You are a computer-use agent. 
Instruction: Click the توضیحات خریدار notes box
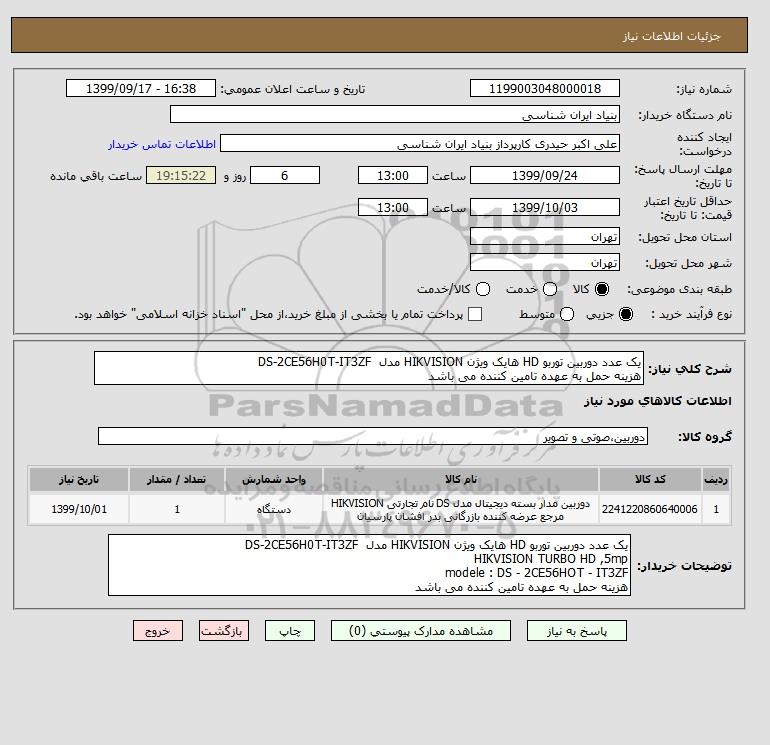(369, 565)
